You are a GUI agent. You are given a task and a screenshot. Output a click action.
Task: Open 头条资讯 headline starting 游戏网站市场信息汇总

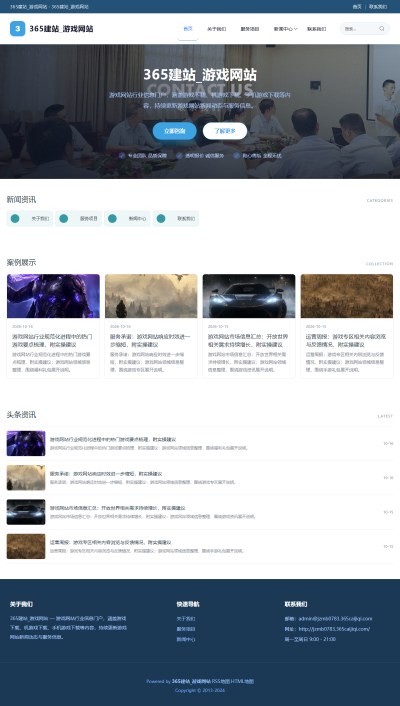click(x=117, y=508)
